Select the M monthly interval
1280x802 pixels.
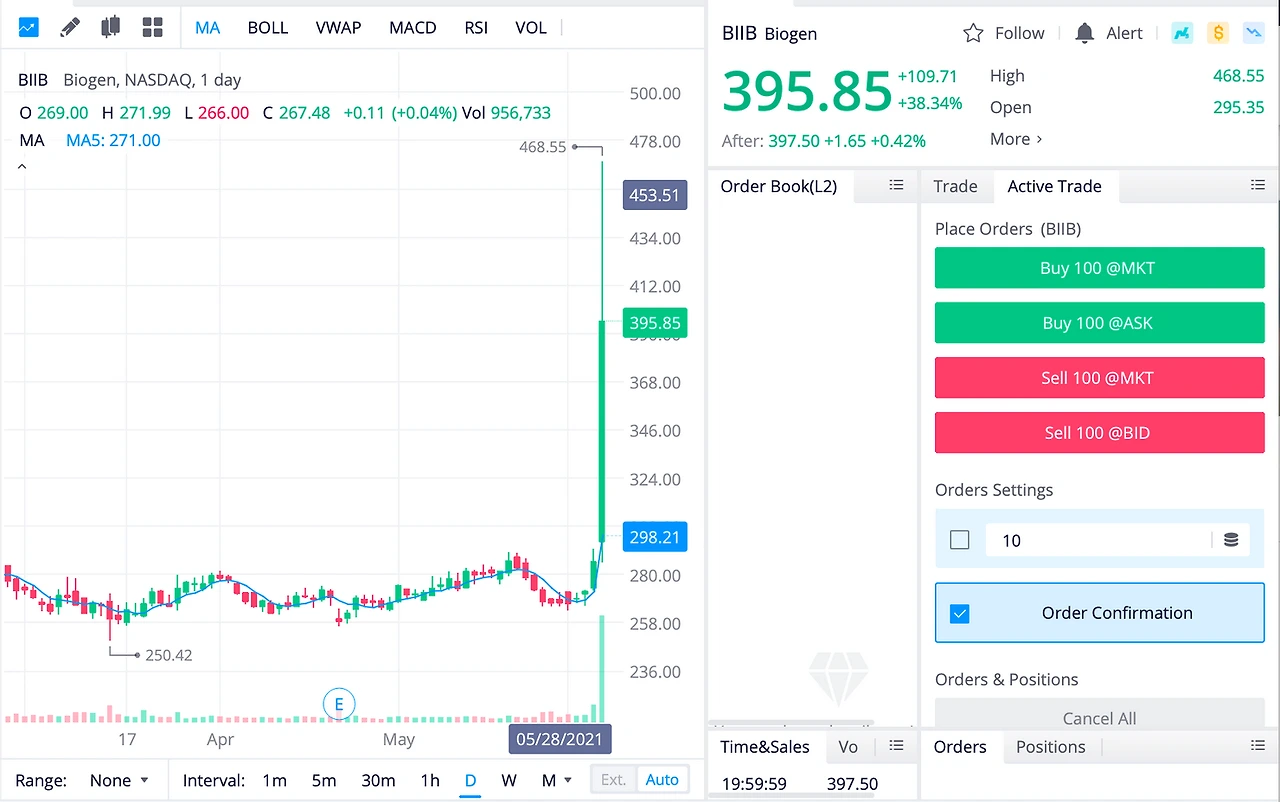coord(549,780)
